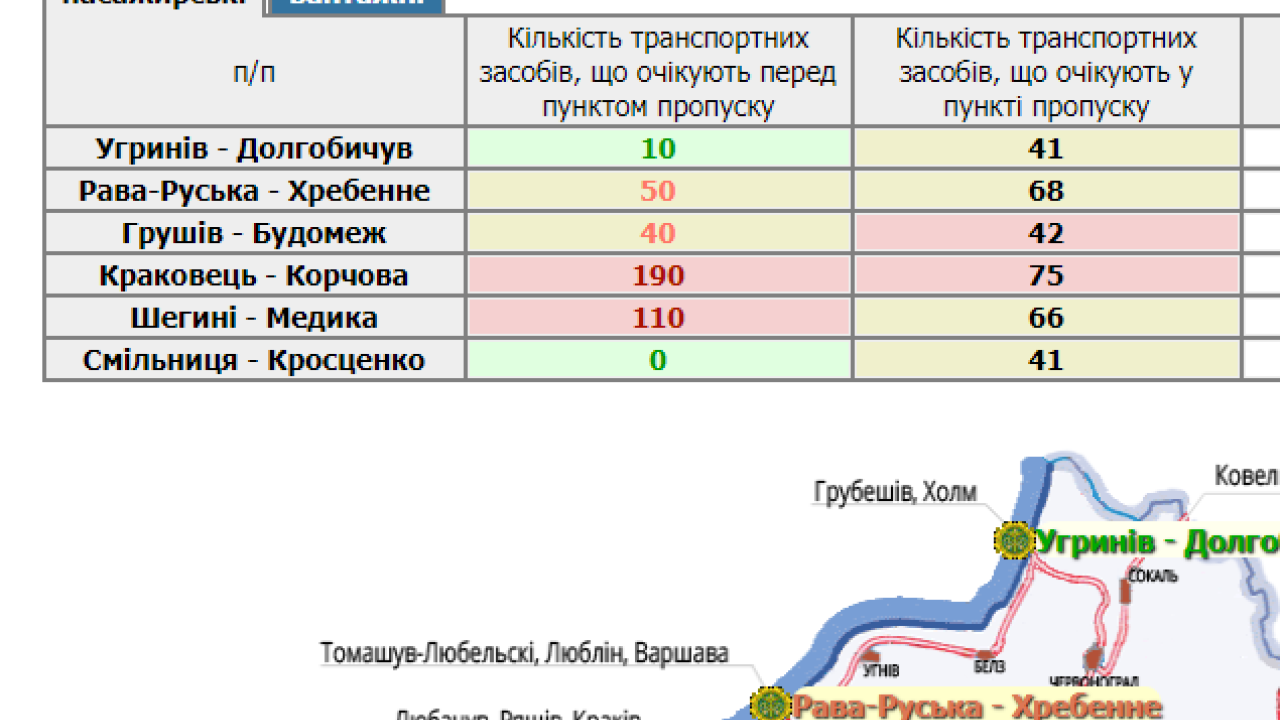Click the п/п column header

(x=254, y=72)
